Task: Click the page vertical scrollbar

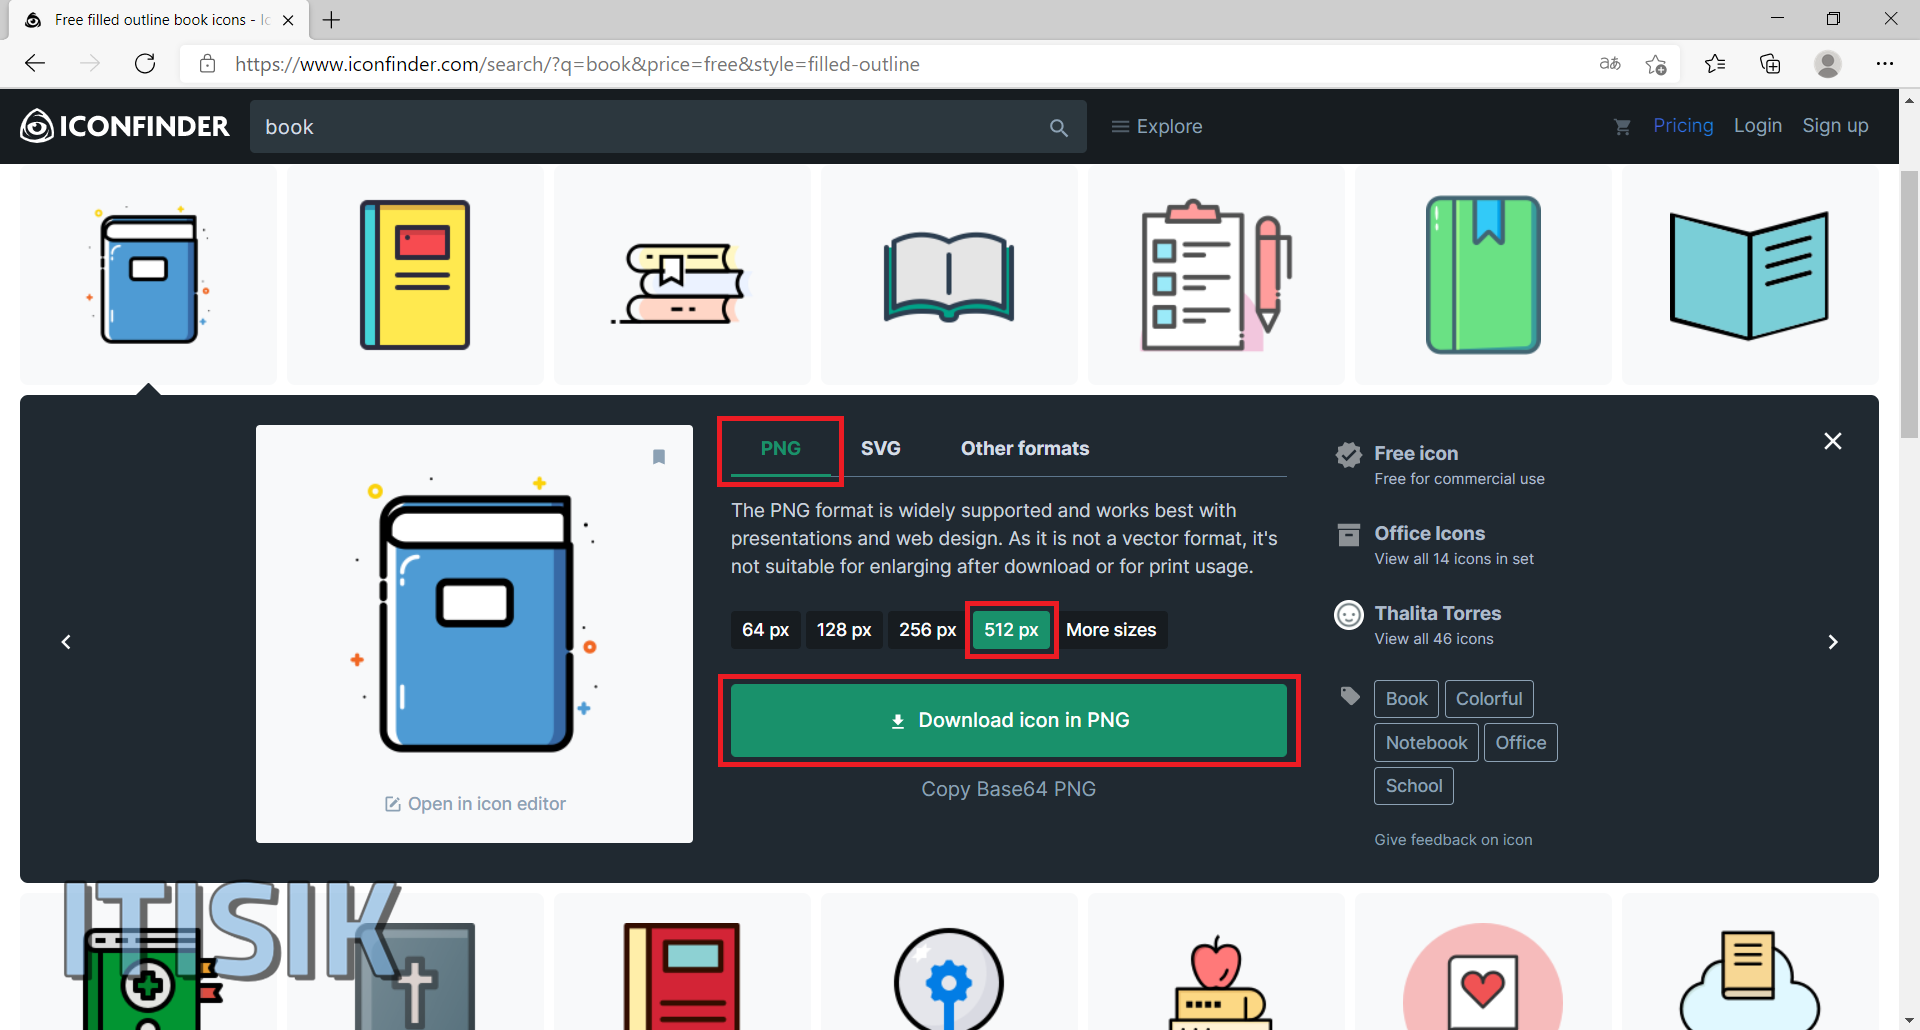Action: (x=1910, y=305)
